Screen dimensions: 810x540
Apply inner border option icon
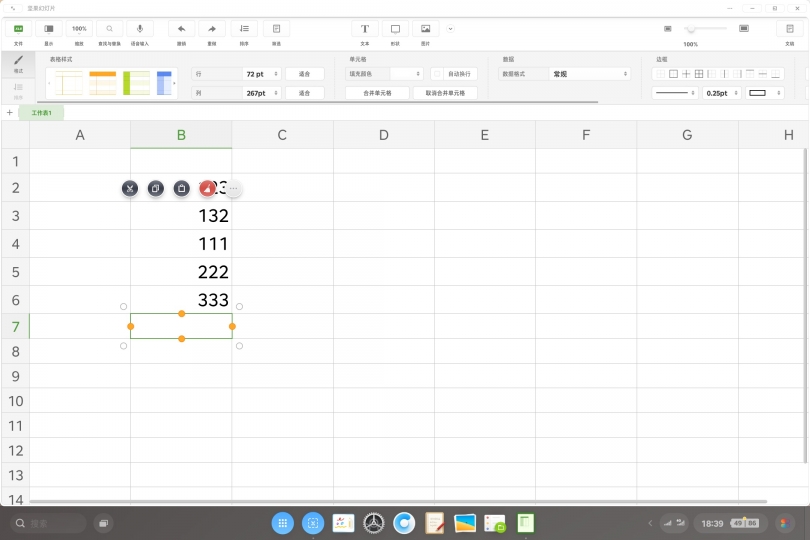pyautogui.click(x=686, y=74)
